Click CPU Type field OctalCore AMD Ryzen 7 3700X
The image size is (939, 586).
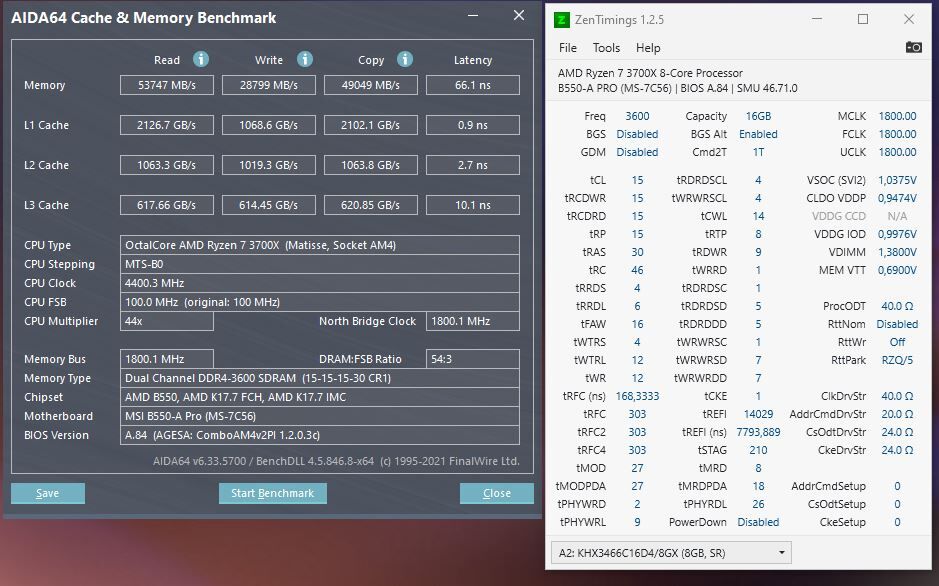(x=320, y=245)
